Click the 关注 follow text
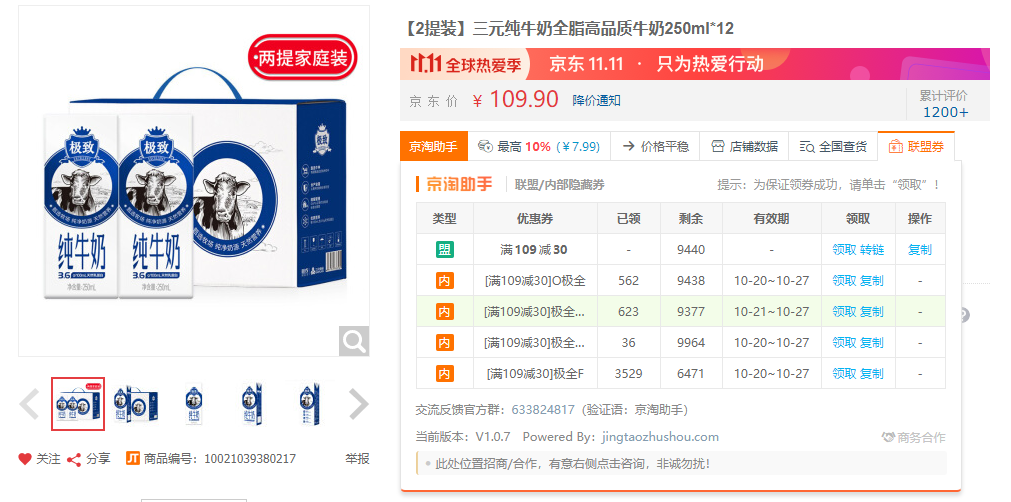 point(48,459)
